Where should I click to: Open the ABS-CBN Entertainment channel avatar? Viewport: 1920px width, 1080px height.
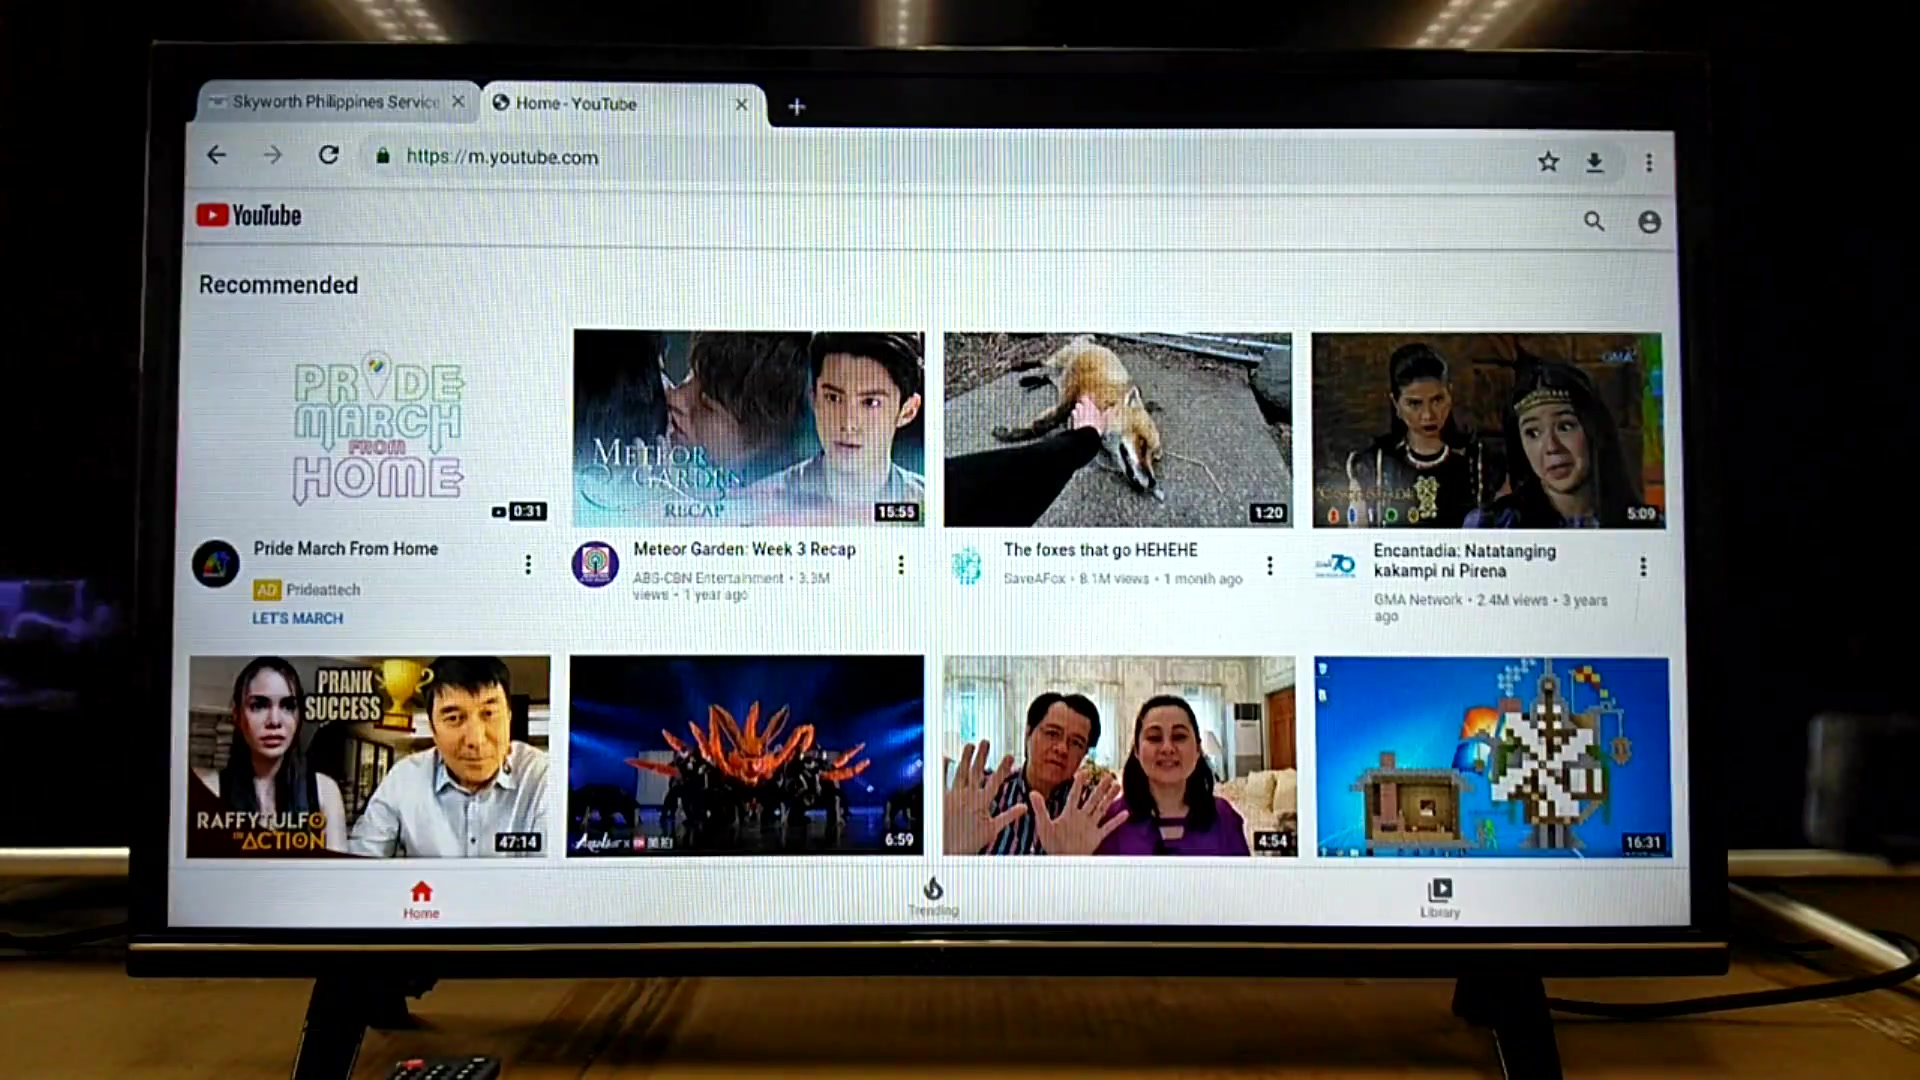point(595,564)
